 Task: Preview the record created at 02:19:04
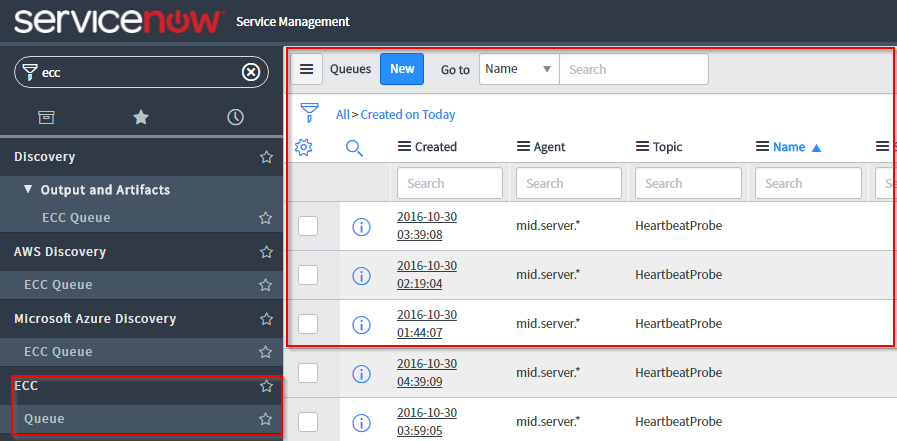[361, 276]
